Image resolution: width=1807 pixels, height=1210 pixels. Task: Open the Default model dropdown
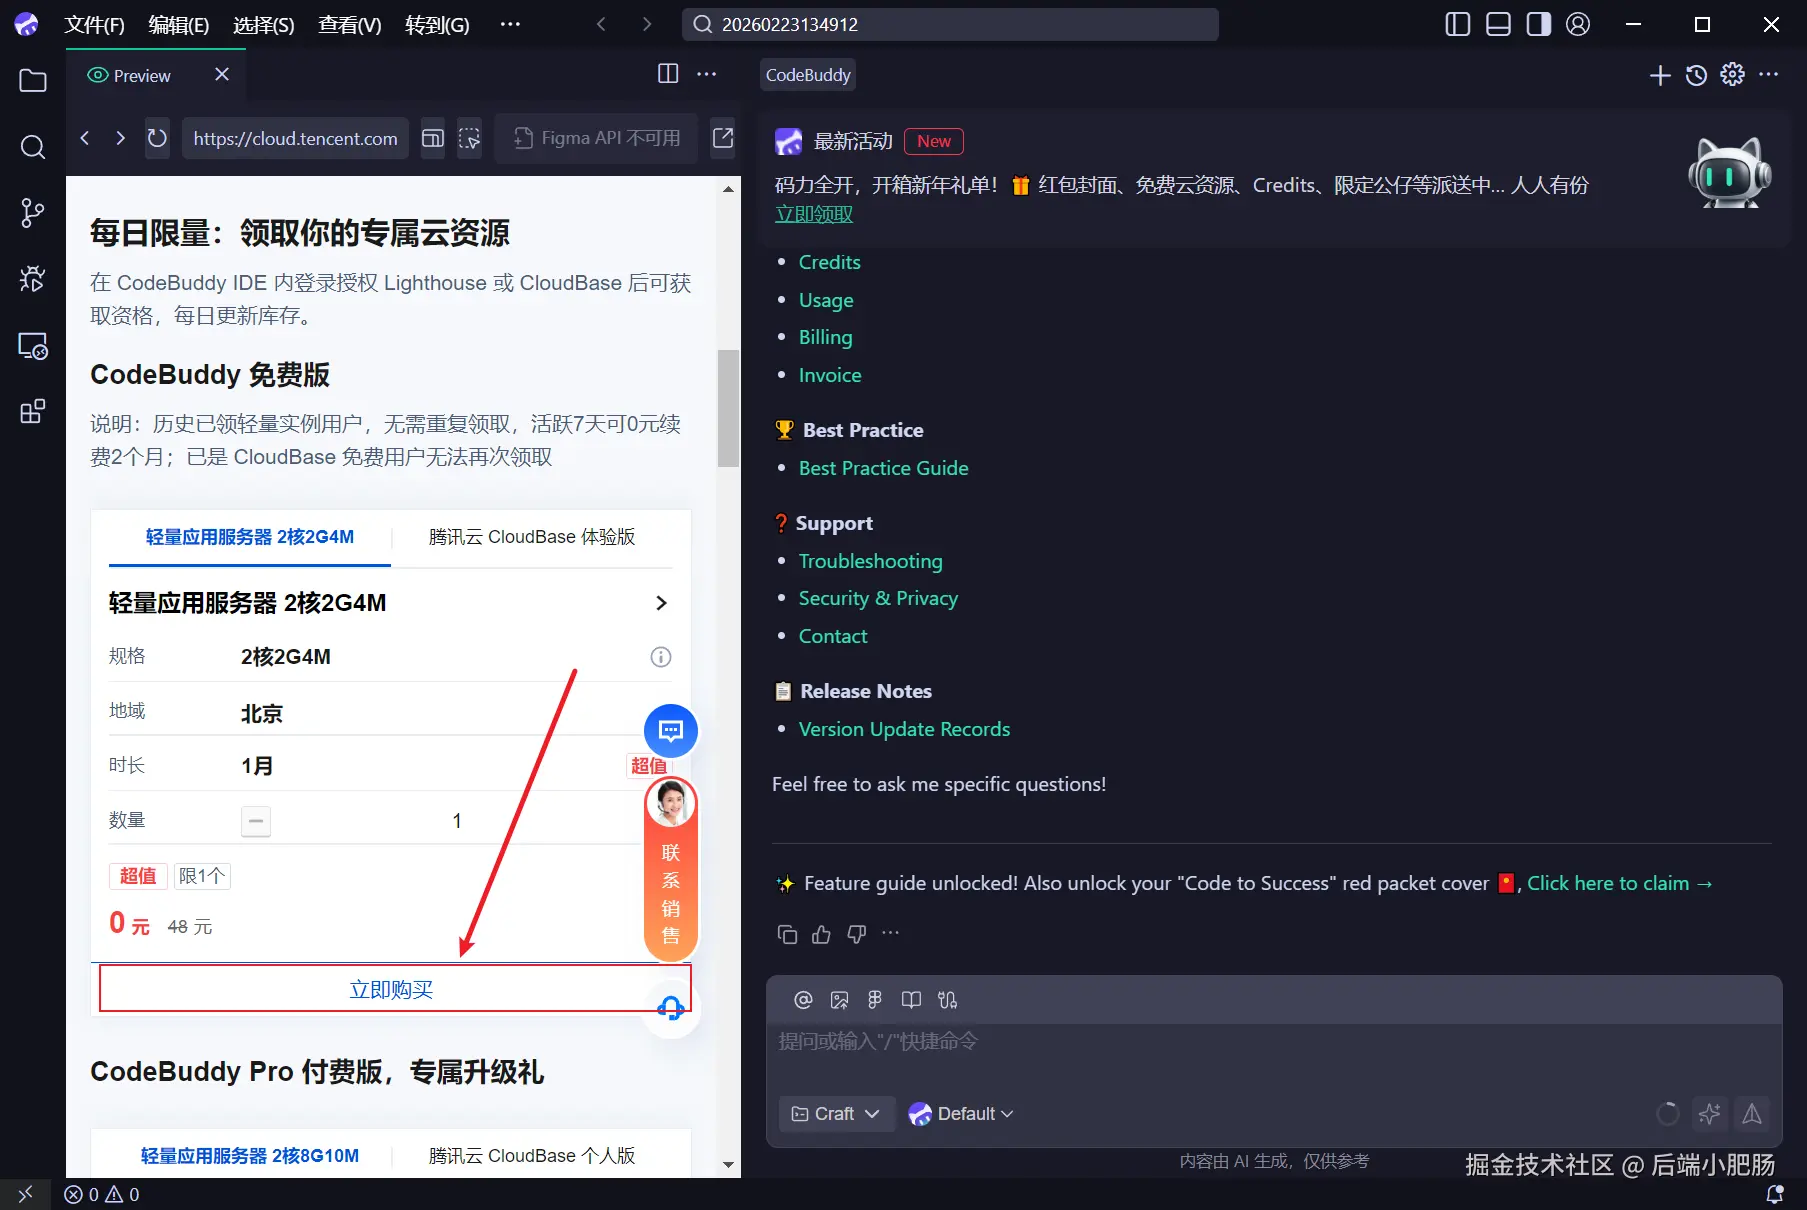(961, 1114)
